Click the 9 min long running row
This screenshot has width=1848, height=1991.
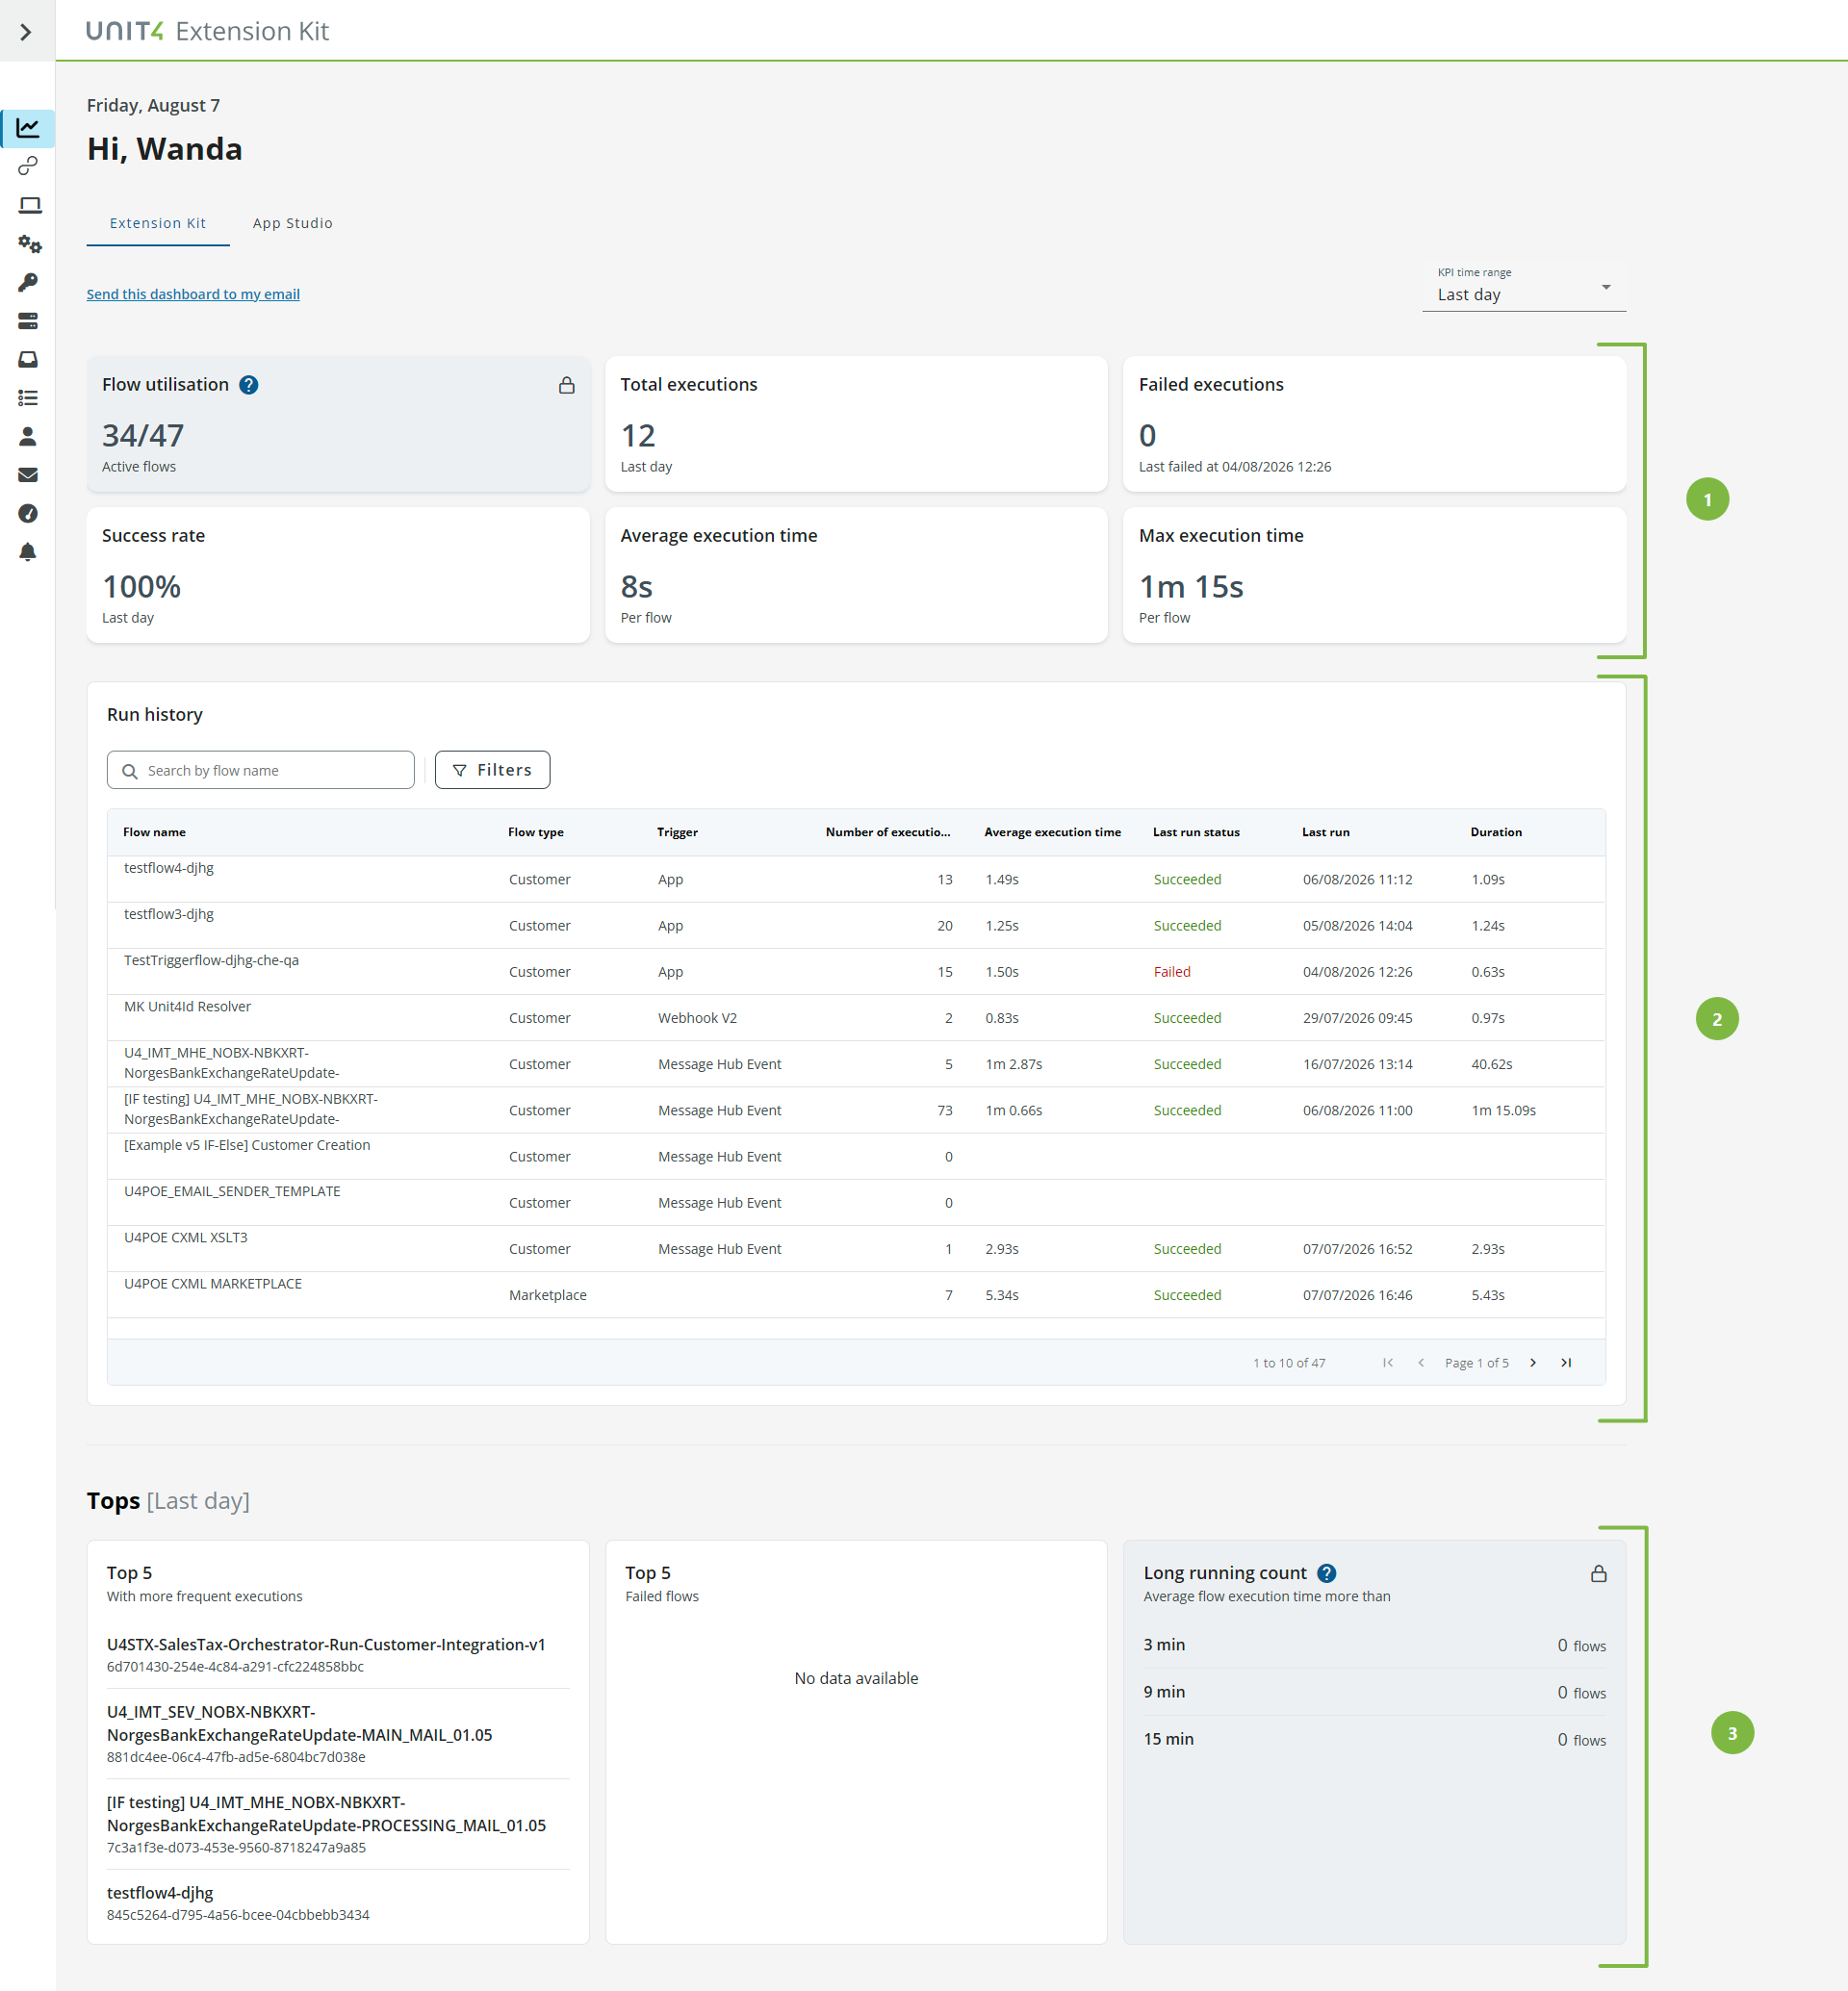pyautogui.click(x=1374, y=1692)
